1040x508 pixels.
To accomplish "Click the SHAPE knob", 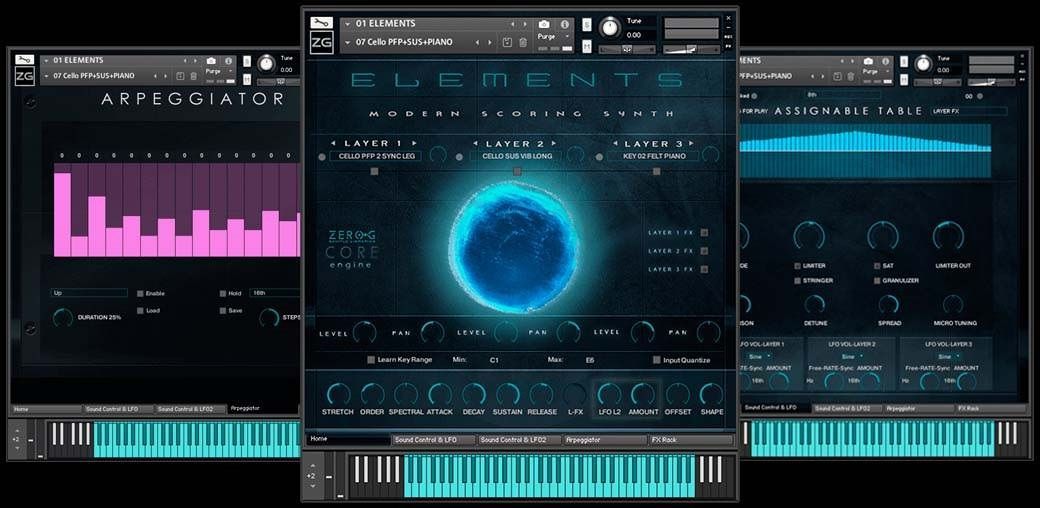I will (711, 394).
